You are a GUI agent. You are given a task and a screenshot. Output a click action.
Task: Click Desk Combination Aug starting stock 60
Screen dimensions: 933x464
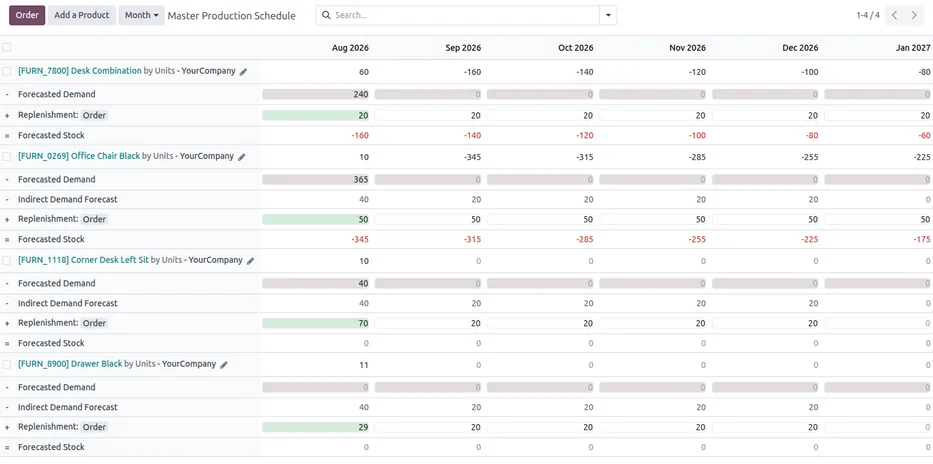coord(364,72)
